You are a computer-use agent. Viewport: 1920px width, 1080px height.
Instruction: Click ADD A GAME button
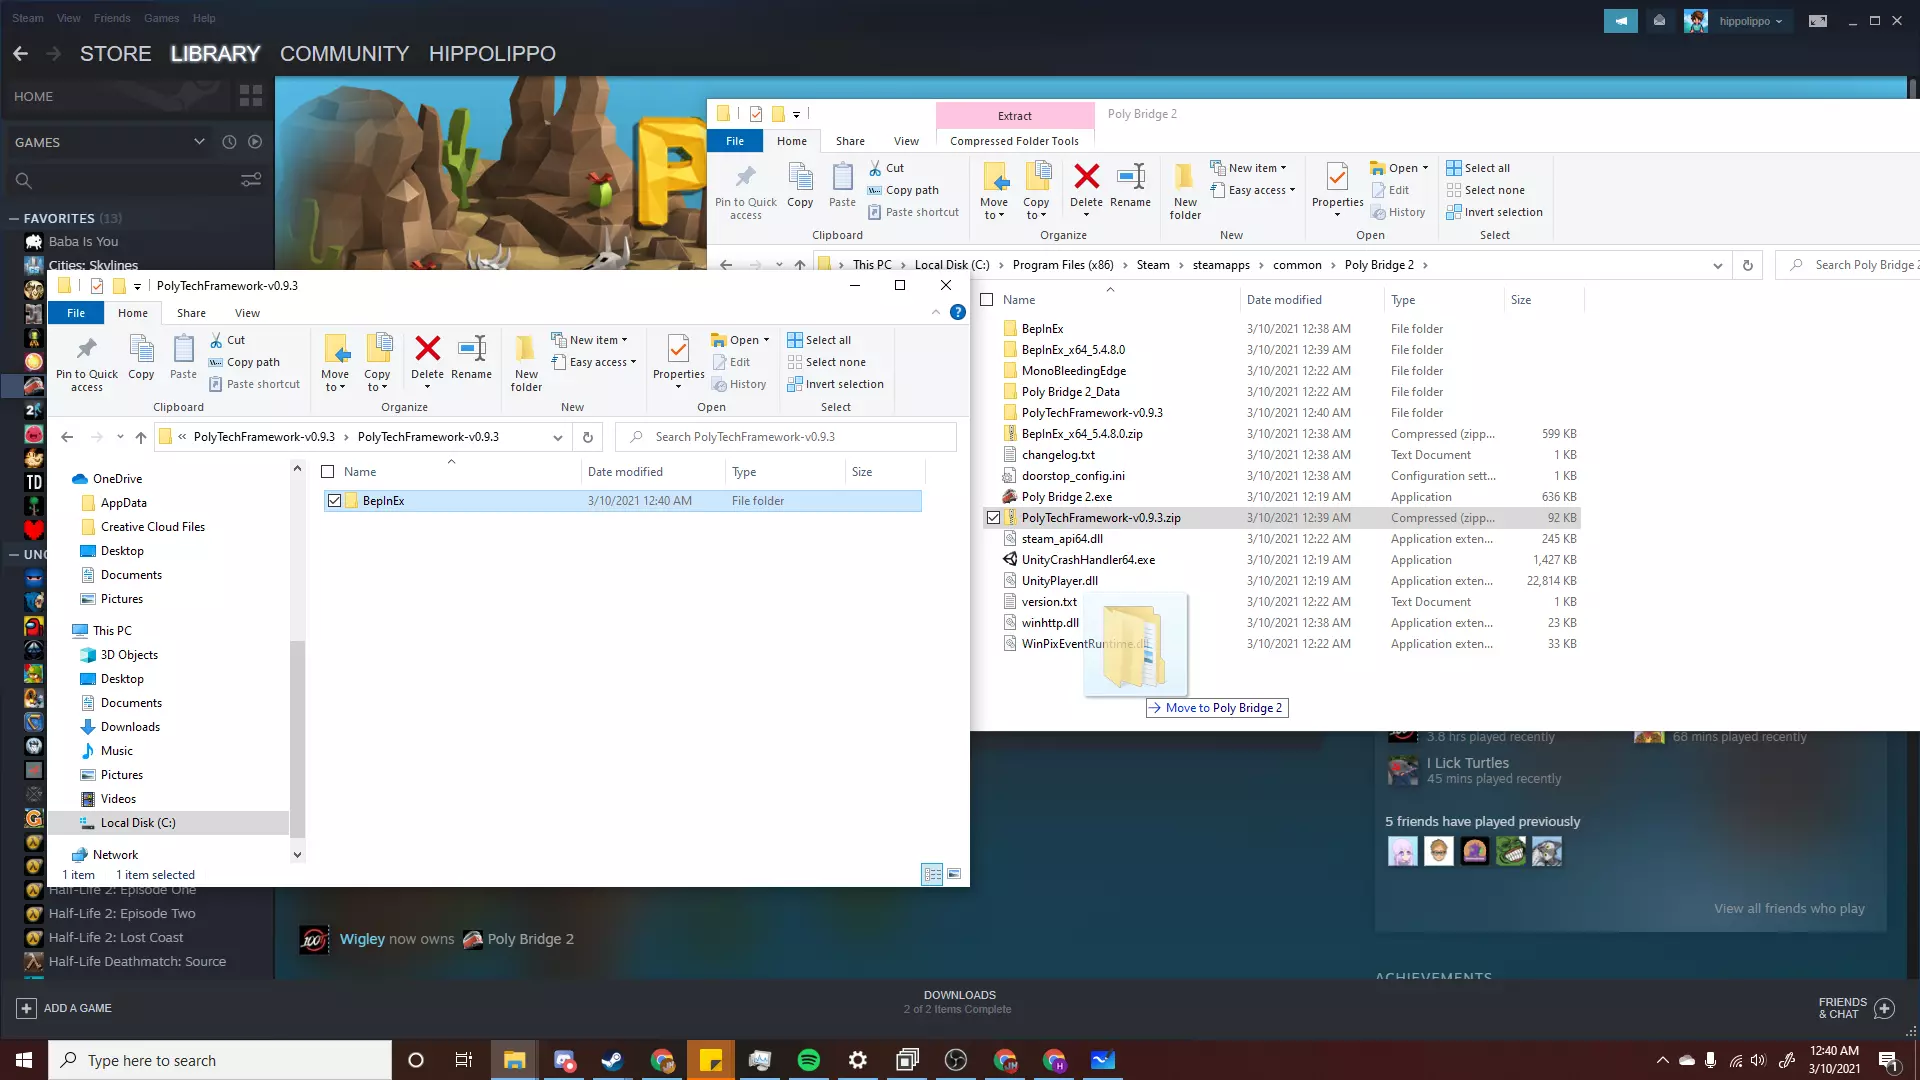(x=64, y=1008)
